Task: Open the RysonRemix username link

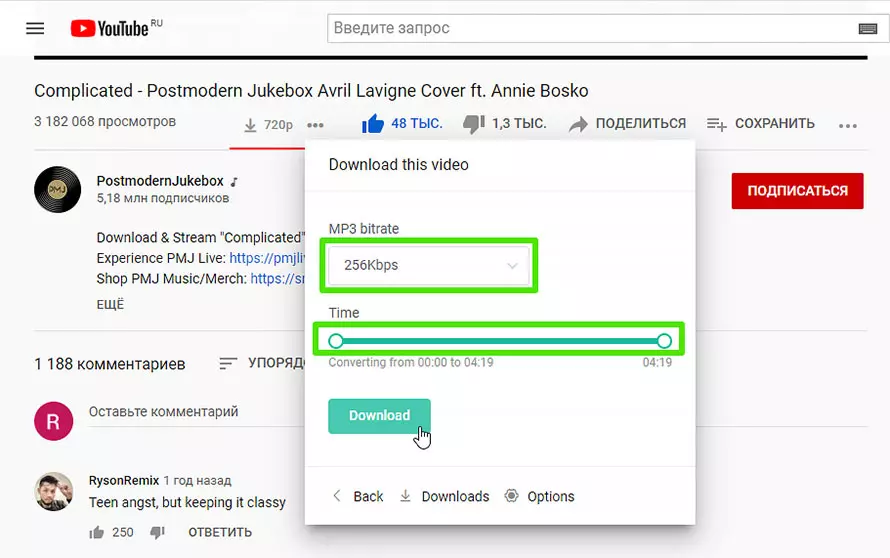Action: [124, 480]
